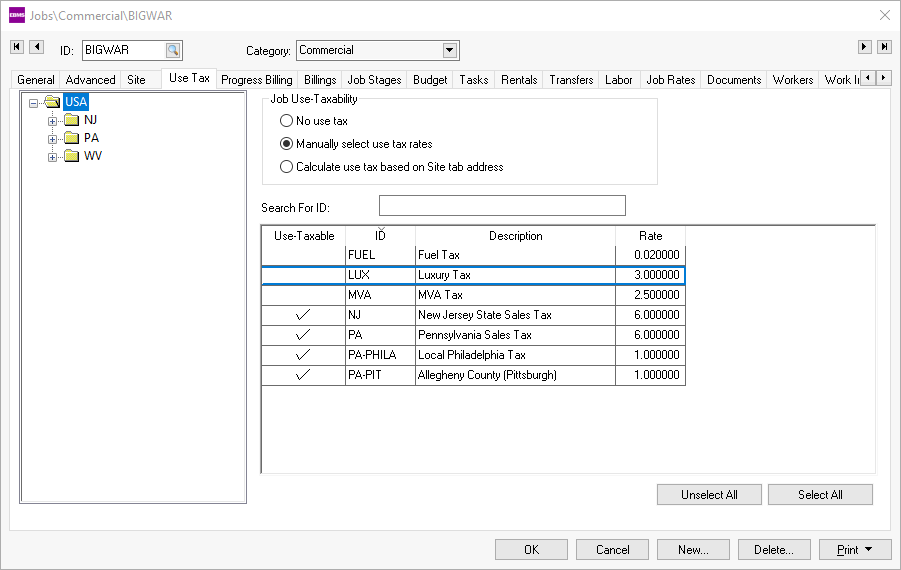Screen dimensions: 901x570
Task: Switch to the Progress Billing tab
Action: point(257,80)
